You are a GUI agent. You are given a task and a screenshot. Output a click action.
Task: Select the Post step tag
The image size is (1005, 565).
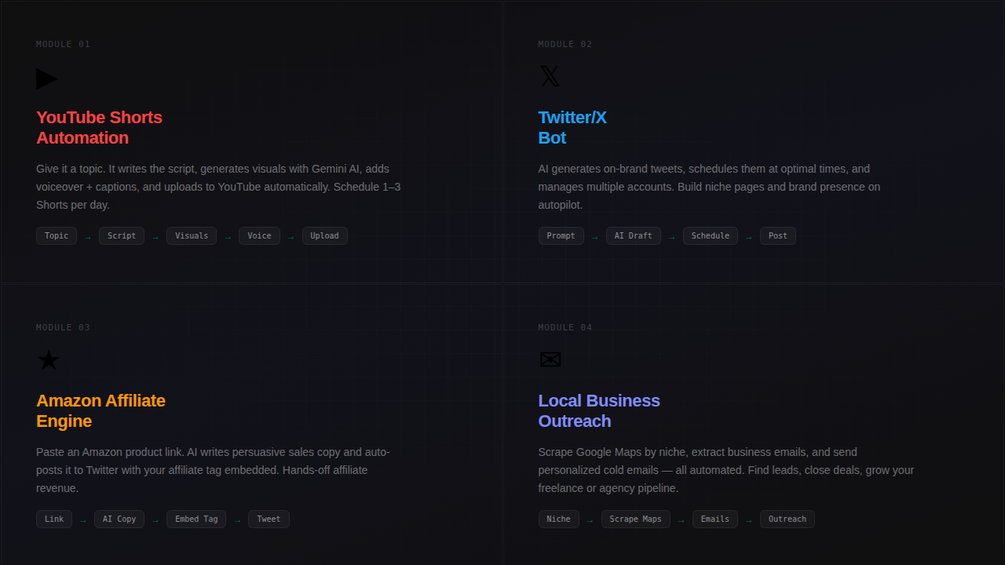pos(778,236)
